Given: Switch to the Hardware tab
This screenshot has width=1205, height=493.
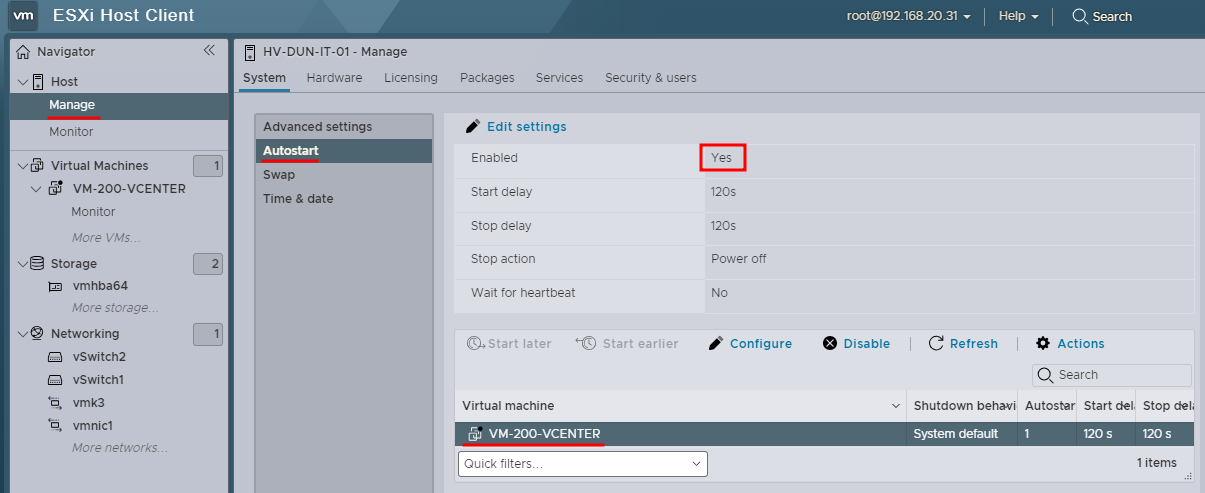Looking at the screenshot, I should click(x=335, y=78).
